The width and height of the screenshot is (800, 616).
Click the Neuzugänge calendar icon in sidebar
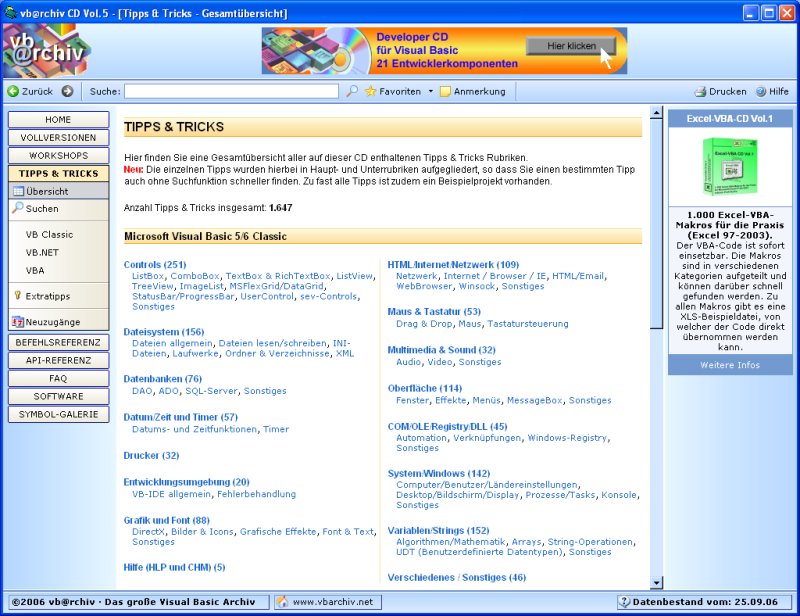[17, 322]
